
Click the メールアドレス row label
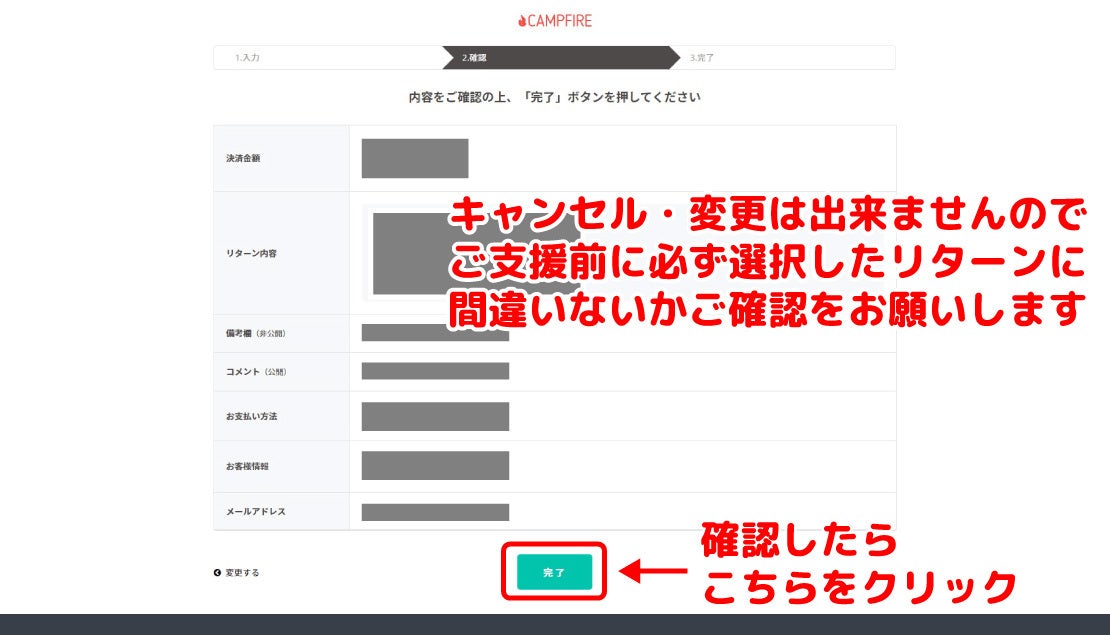(255, 512)
